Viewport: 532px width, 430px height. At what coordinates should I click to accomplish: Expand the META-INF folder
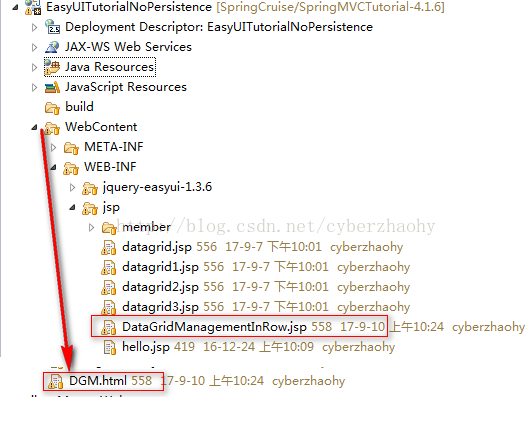pyautogui.click(x=53, y=147)
